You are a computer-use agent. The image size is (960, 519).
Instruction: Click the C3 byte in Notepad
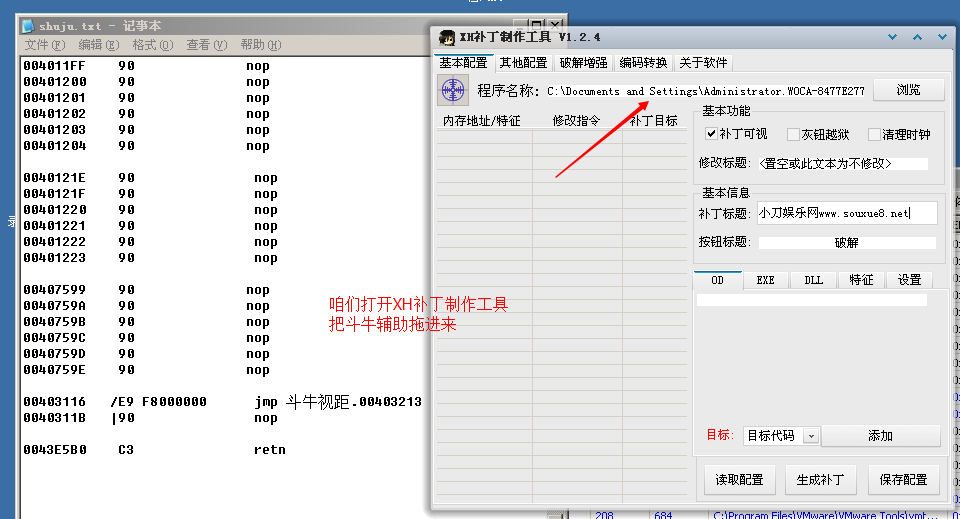[x=126, y=450]
